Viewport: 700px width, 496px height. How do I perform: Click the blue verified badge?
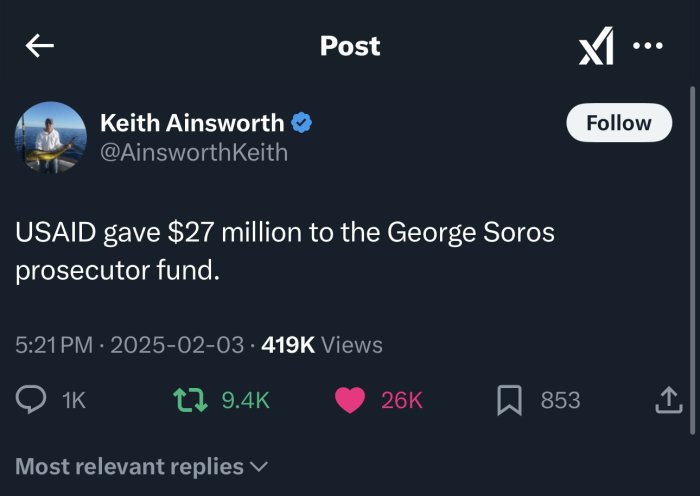coord(302,123)
